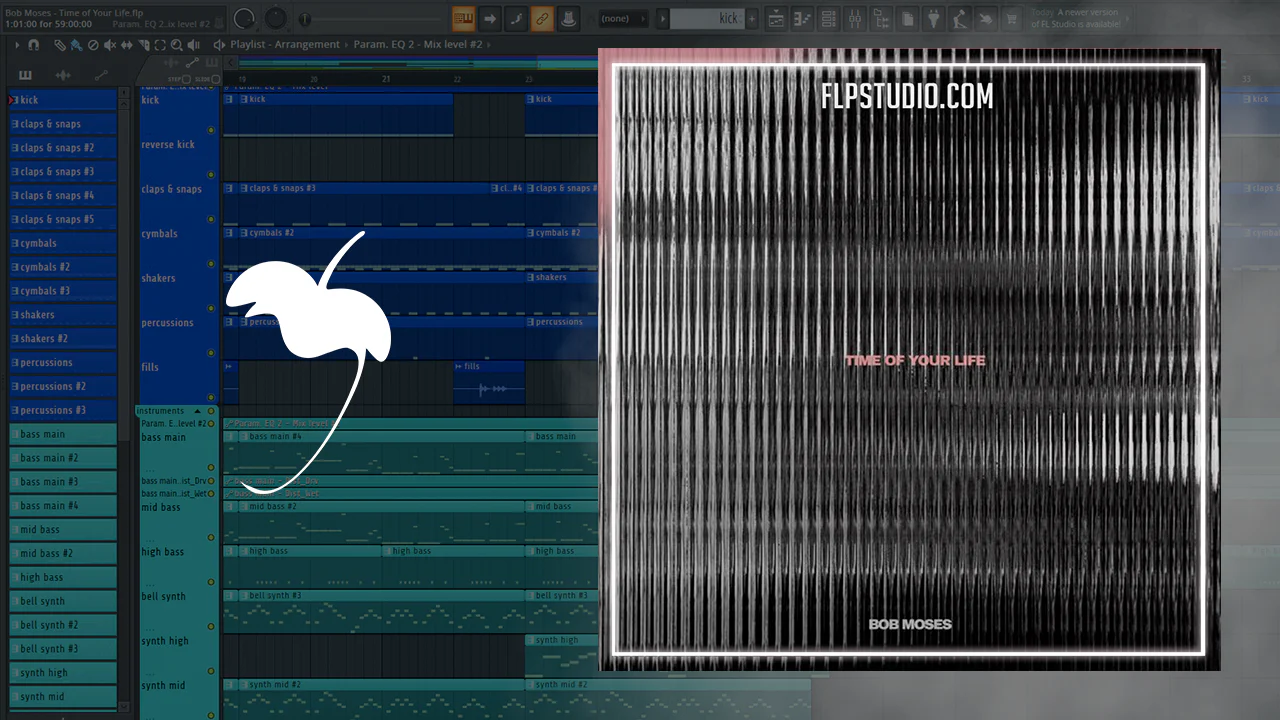The image size is (1280, 720).
Task: Click Param. EQ 2 - Mix level #2 breadcrumb
Action: 418,45
